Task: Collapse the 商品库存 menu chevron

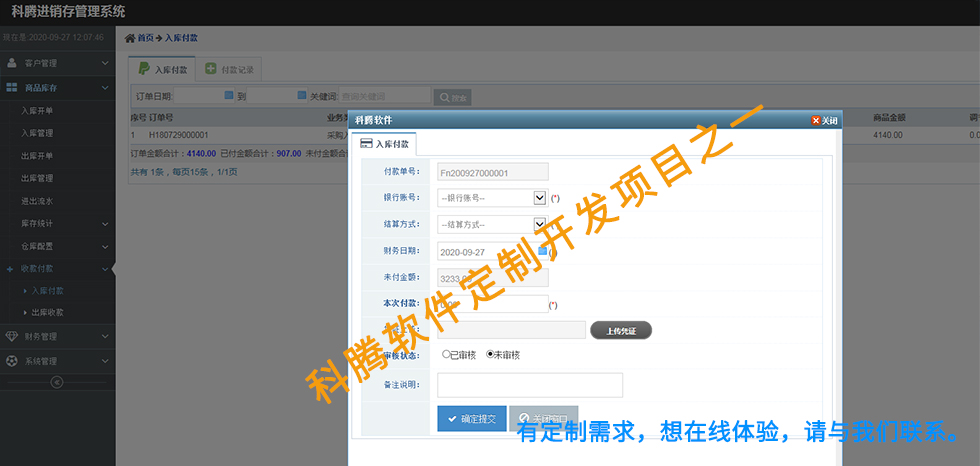Action: point(105,88)
